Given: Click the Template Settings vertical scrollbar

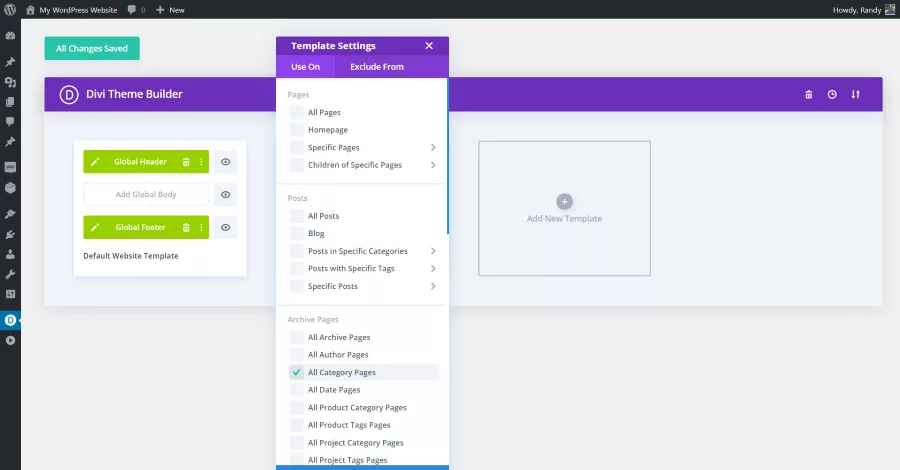Looking at the screenshot, I should (x=447, y=156).
